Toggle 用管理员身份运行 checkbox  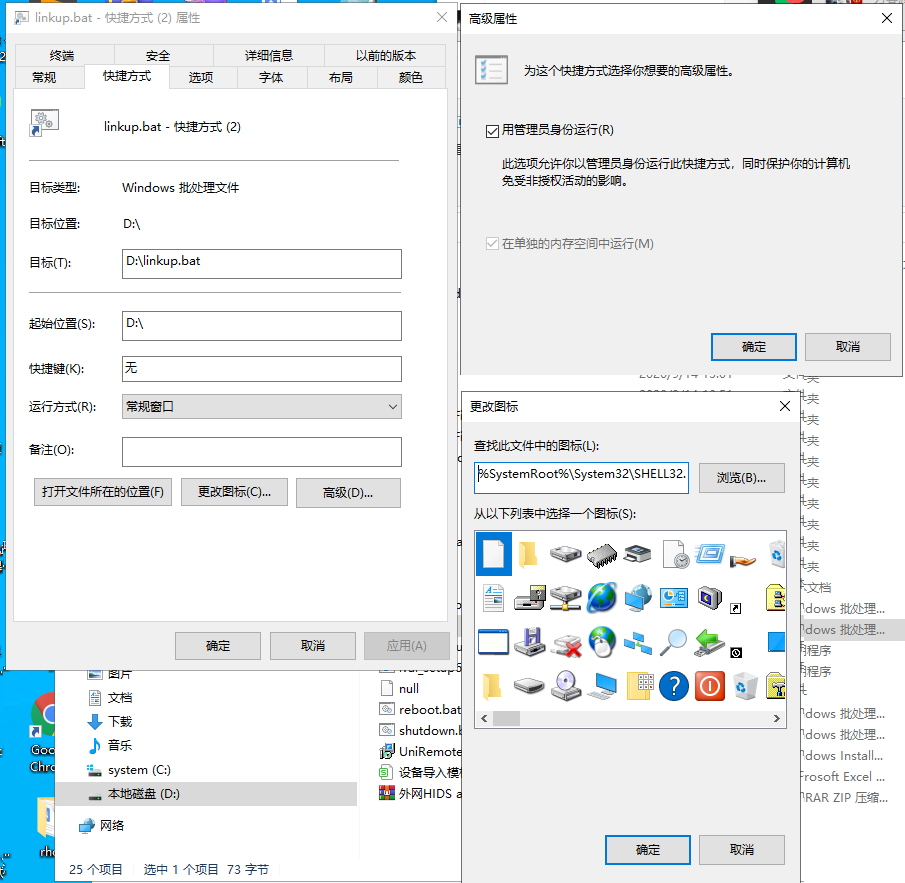pos(492,131)
